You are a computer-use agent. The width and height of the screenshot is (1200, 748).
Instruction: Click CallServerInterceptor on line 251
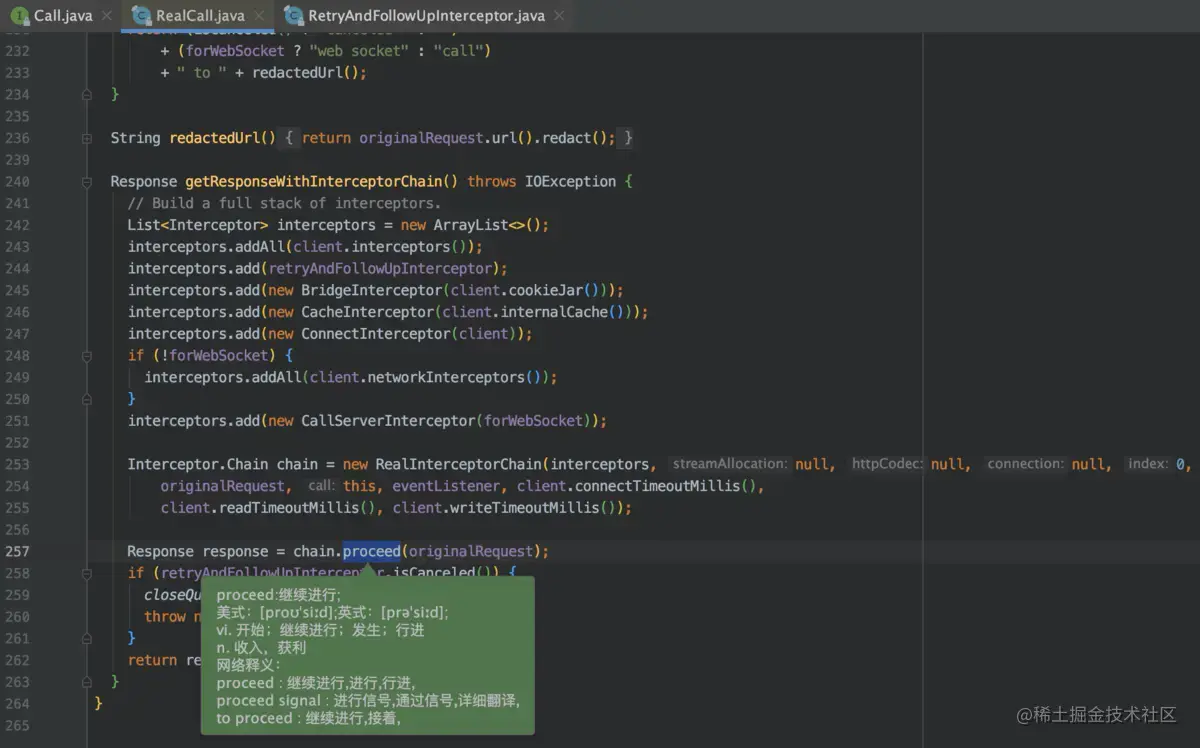click(388, 421)
